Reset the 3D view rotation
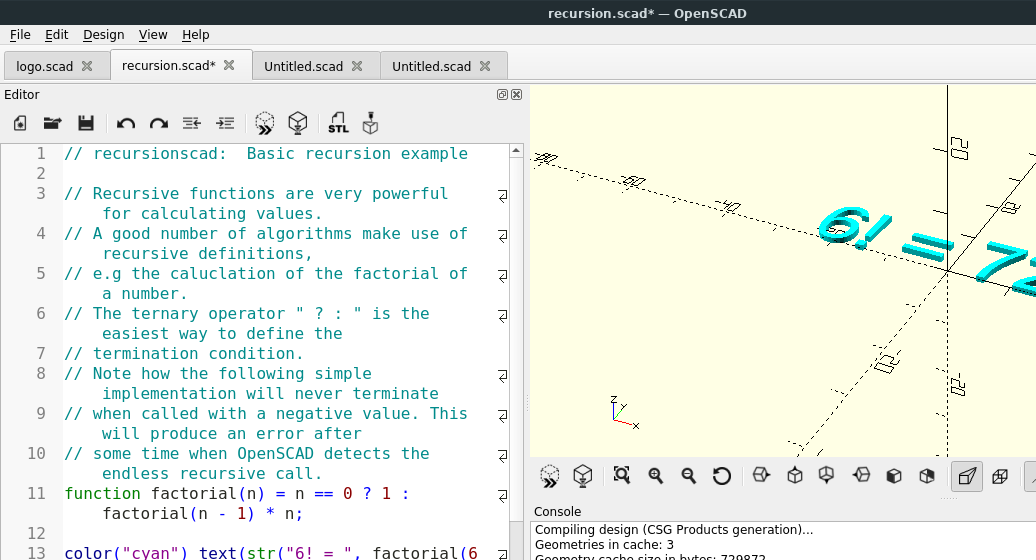 click(721, 476)
